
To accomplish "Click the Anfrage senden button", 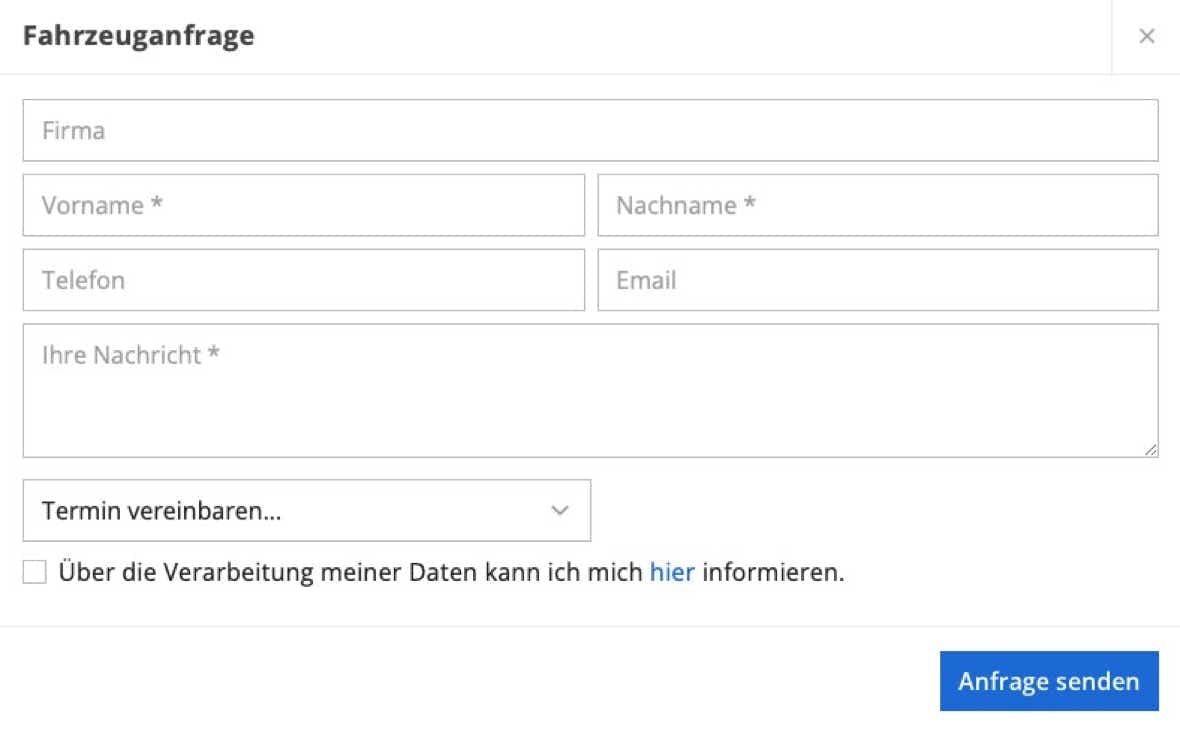I will [1049, 681].
